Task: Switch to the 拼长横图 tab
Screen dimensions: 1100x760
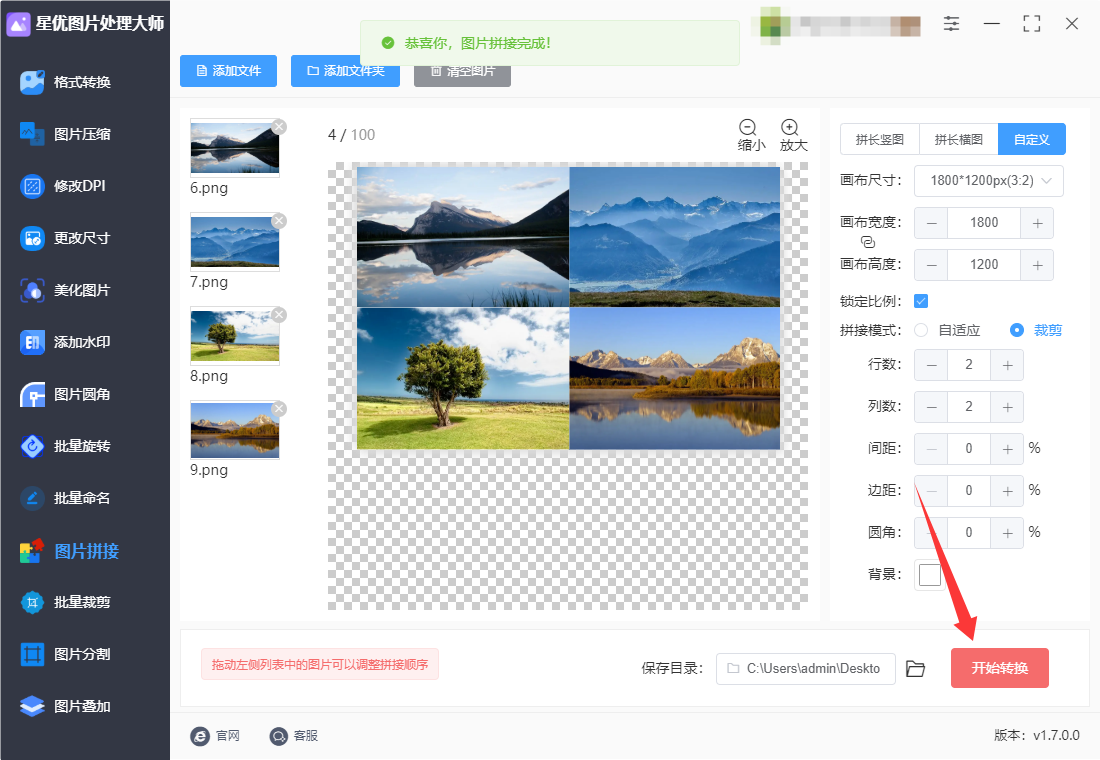Action: point(959,139)
